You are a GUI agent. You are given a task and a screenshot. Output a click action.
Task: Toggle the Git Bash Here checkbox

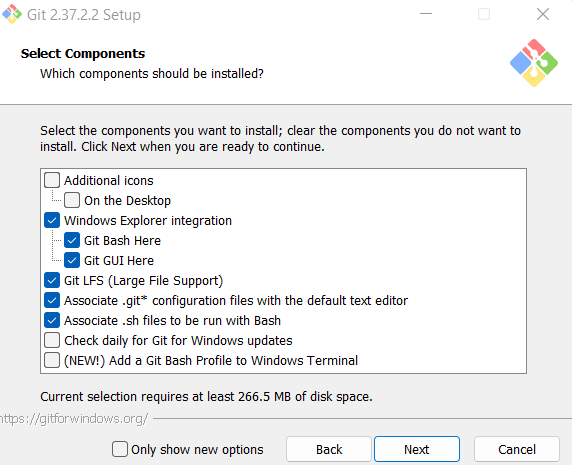click(72, 240)
